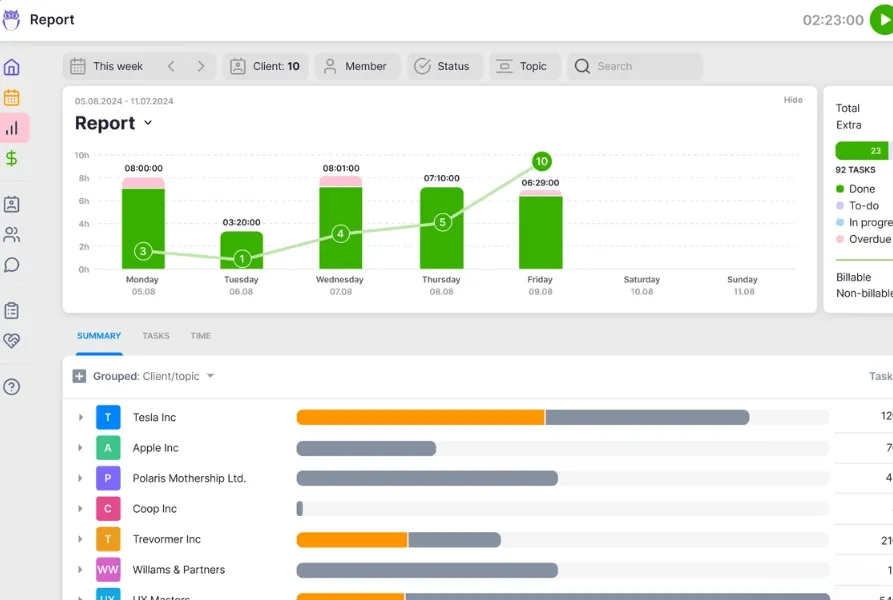Click the 02:23:00 timer display
Screen dimensions: 893x600
[833, 20]
